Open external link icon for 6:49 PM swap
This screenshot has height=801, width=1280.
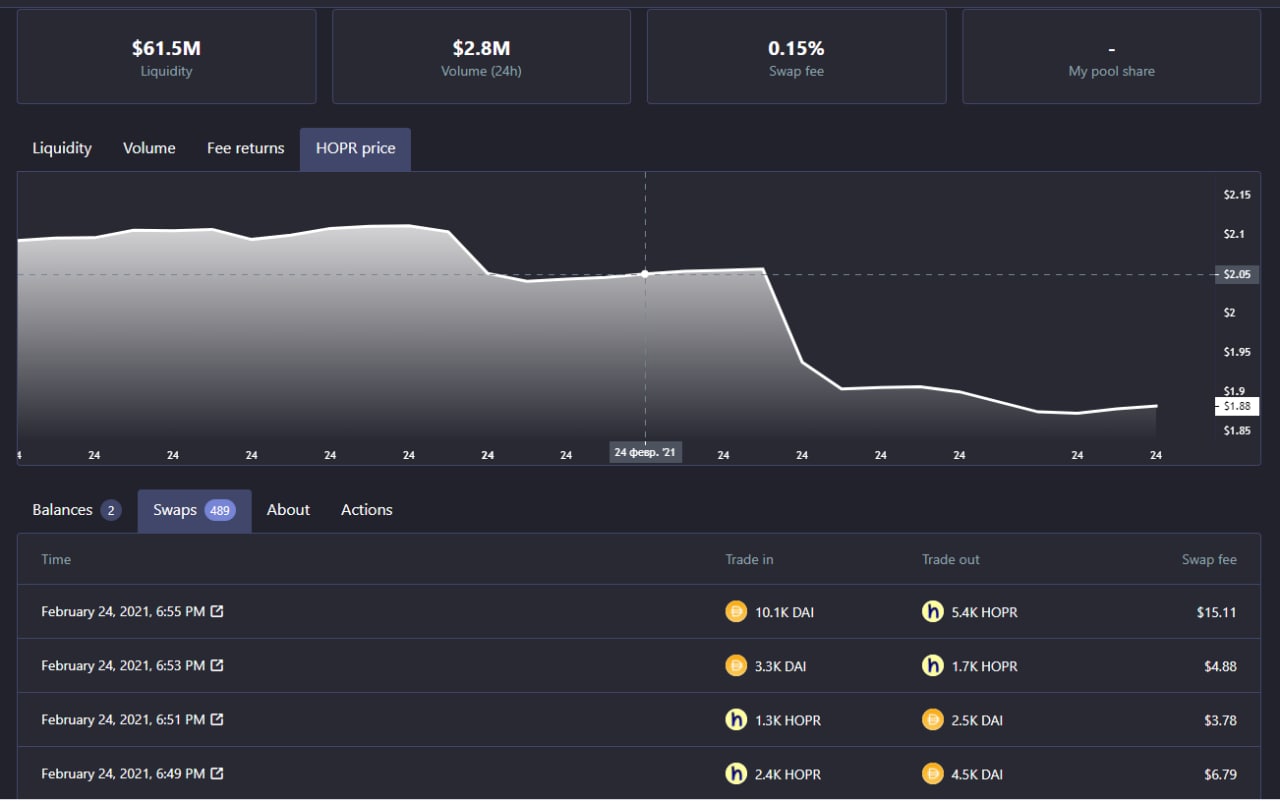pyautogui.click(x=217, y=773)
